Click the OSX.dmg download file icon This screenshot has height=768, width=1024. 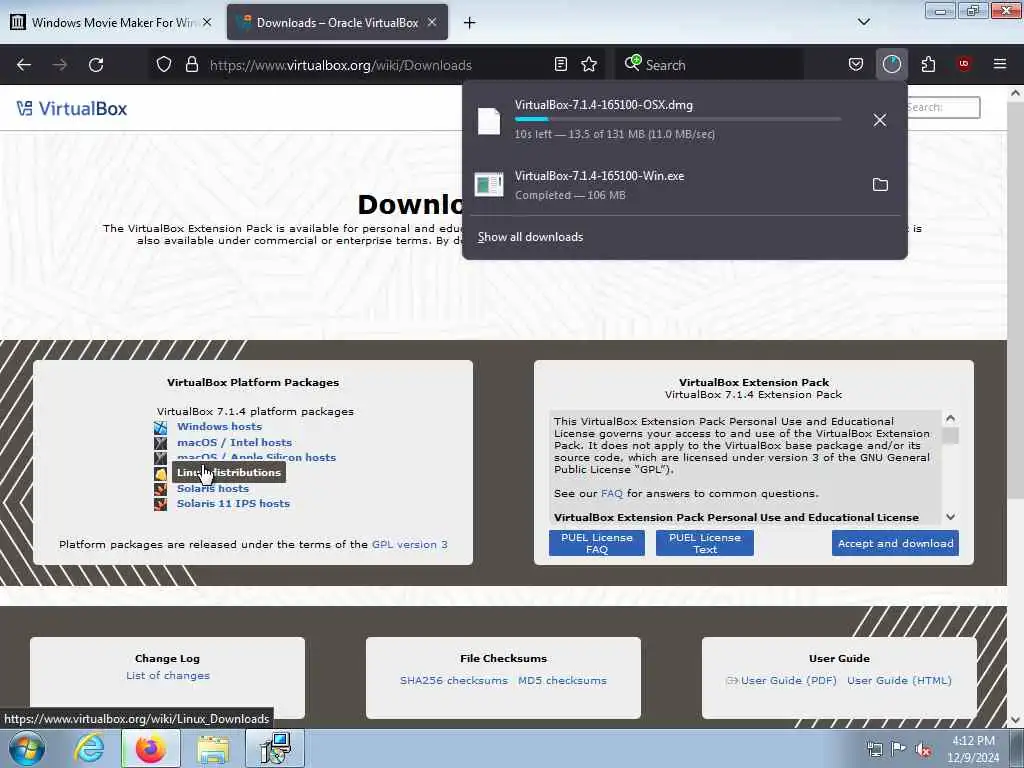[488, 121]
